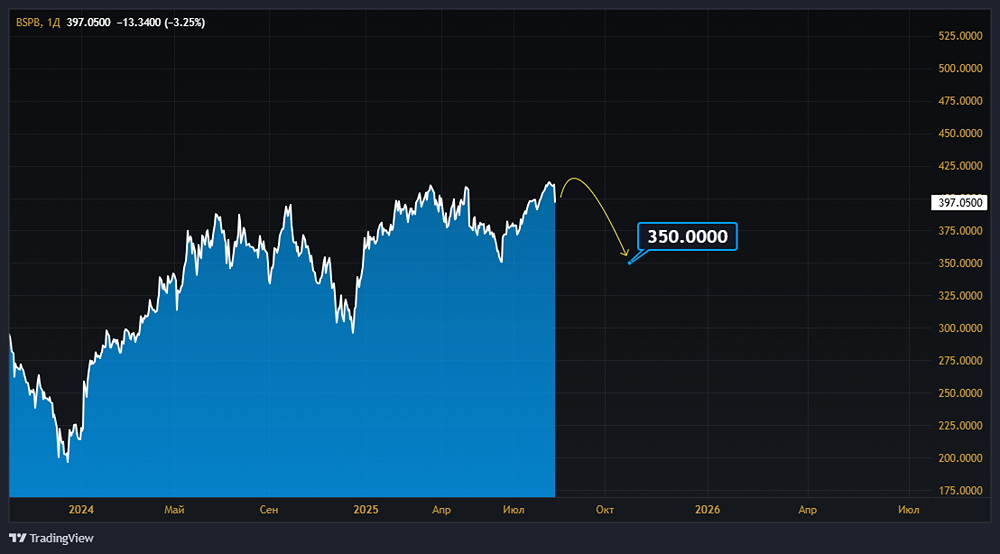Viewport: 1000px width, 554px height.
Task: Select the 350.0000 callout price label
Action: tap(688, 237)
